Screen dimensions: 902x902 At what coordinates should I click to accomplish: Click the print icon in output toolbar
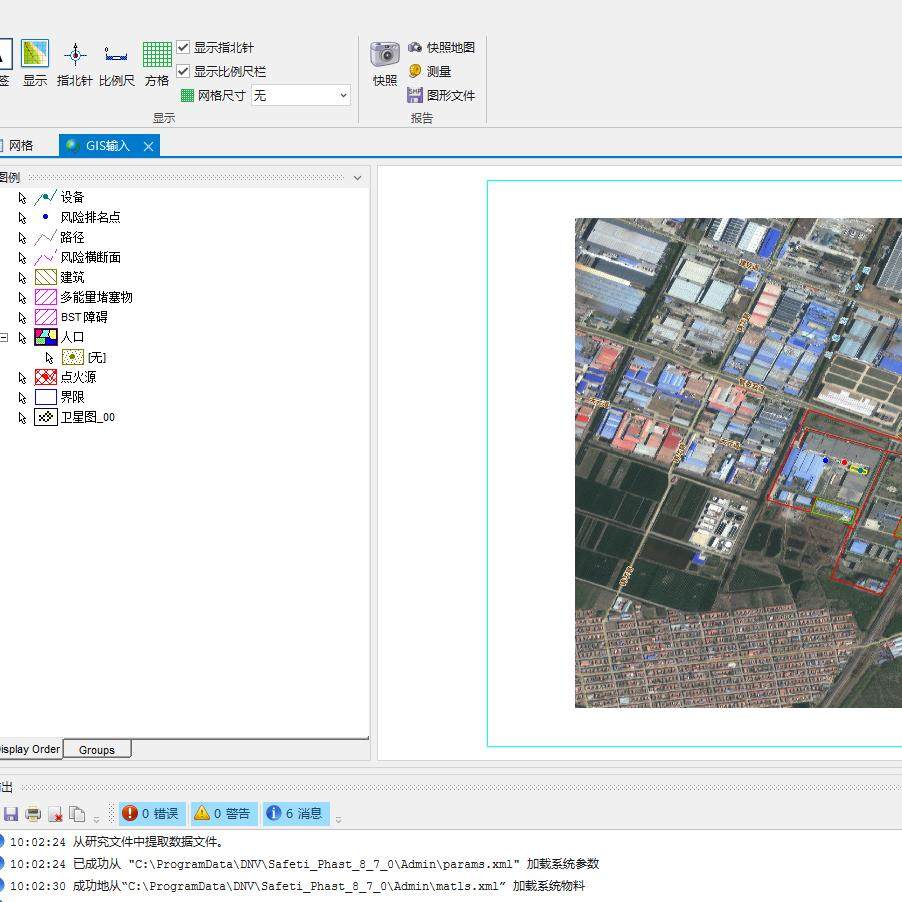pos(33,814)
